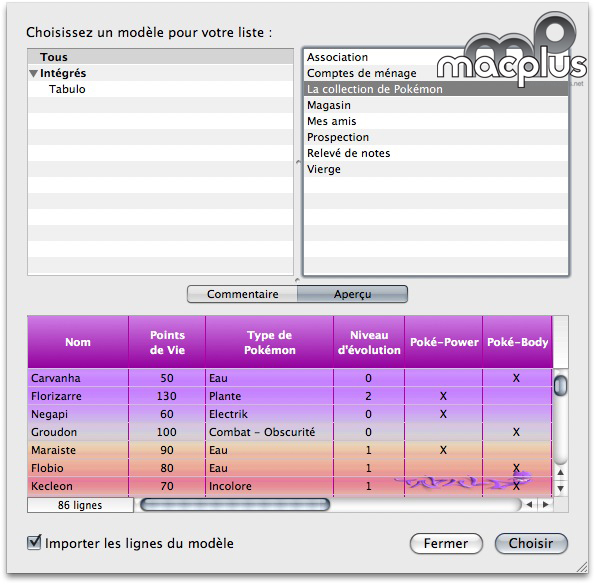Image resolution: width=595 pixels, height=584 pixels.
Task: Click the Fermer button
Action: (x=446, y=543)
